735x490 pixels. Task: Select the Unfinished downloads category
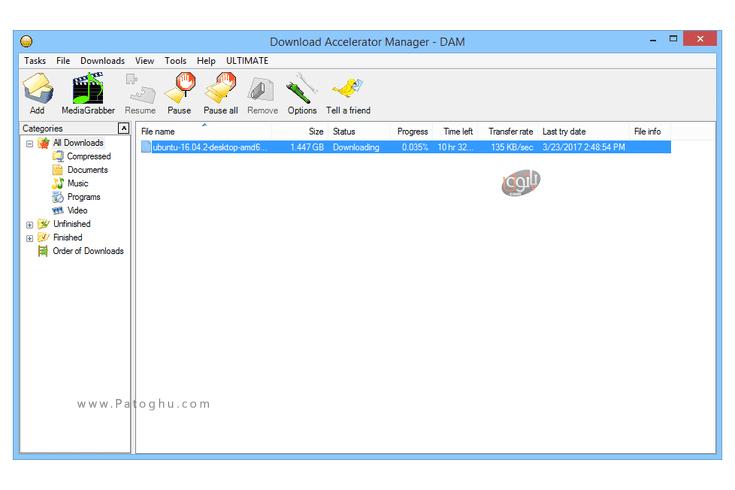tap(71, 224)
